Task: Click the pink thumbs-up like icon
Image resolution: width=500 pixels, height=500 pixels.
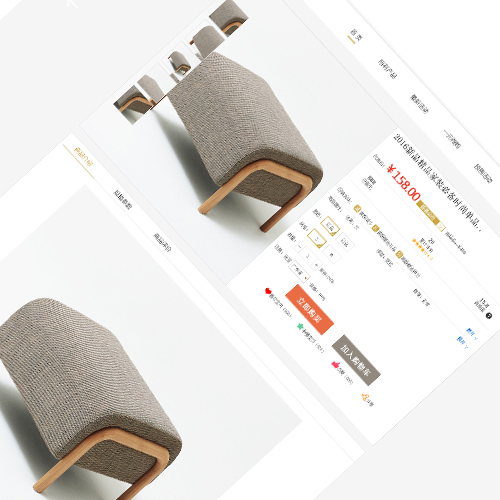Action: click(335, 364)
